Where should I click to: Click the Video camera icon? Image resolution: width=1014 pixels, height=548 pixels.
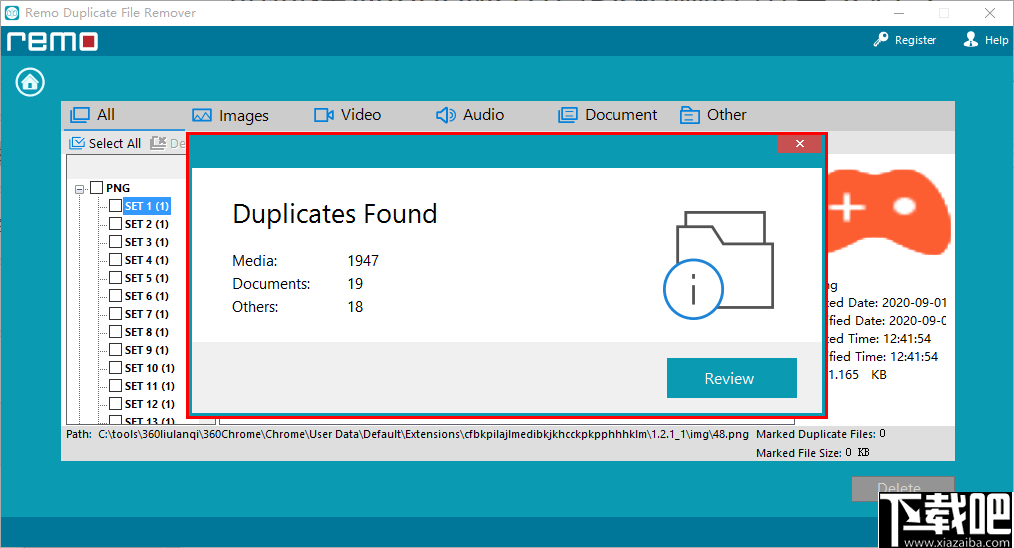point(324,115)
